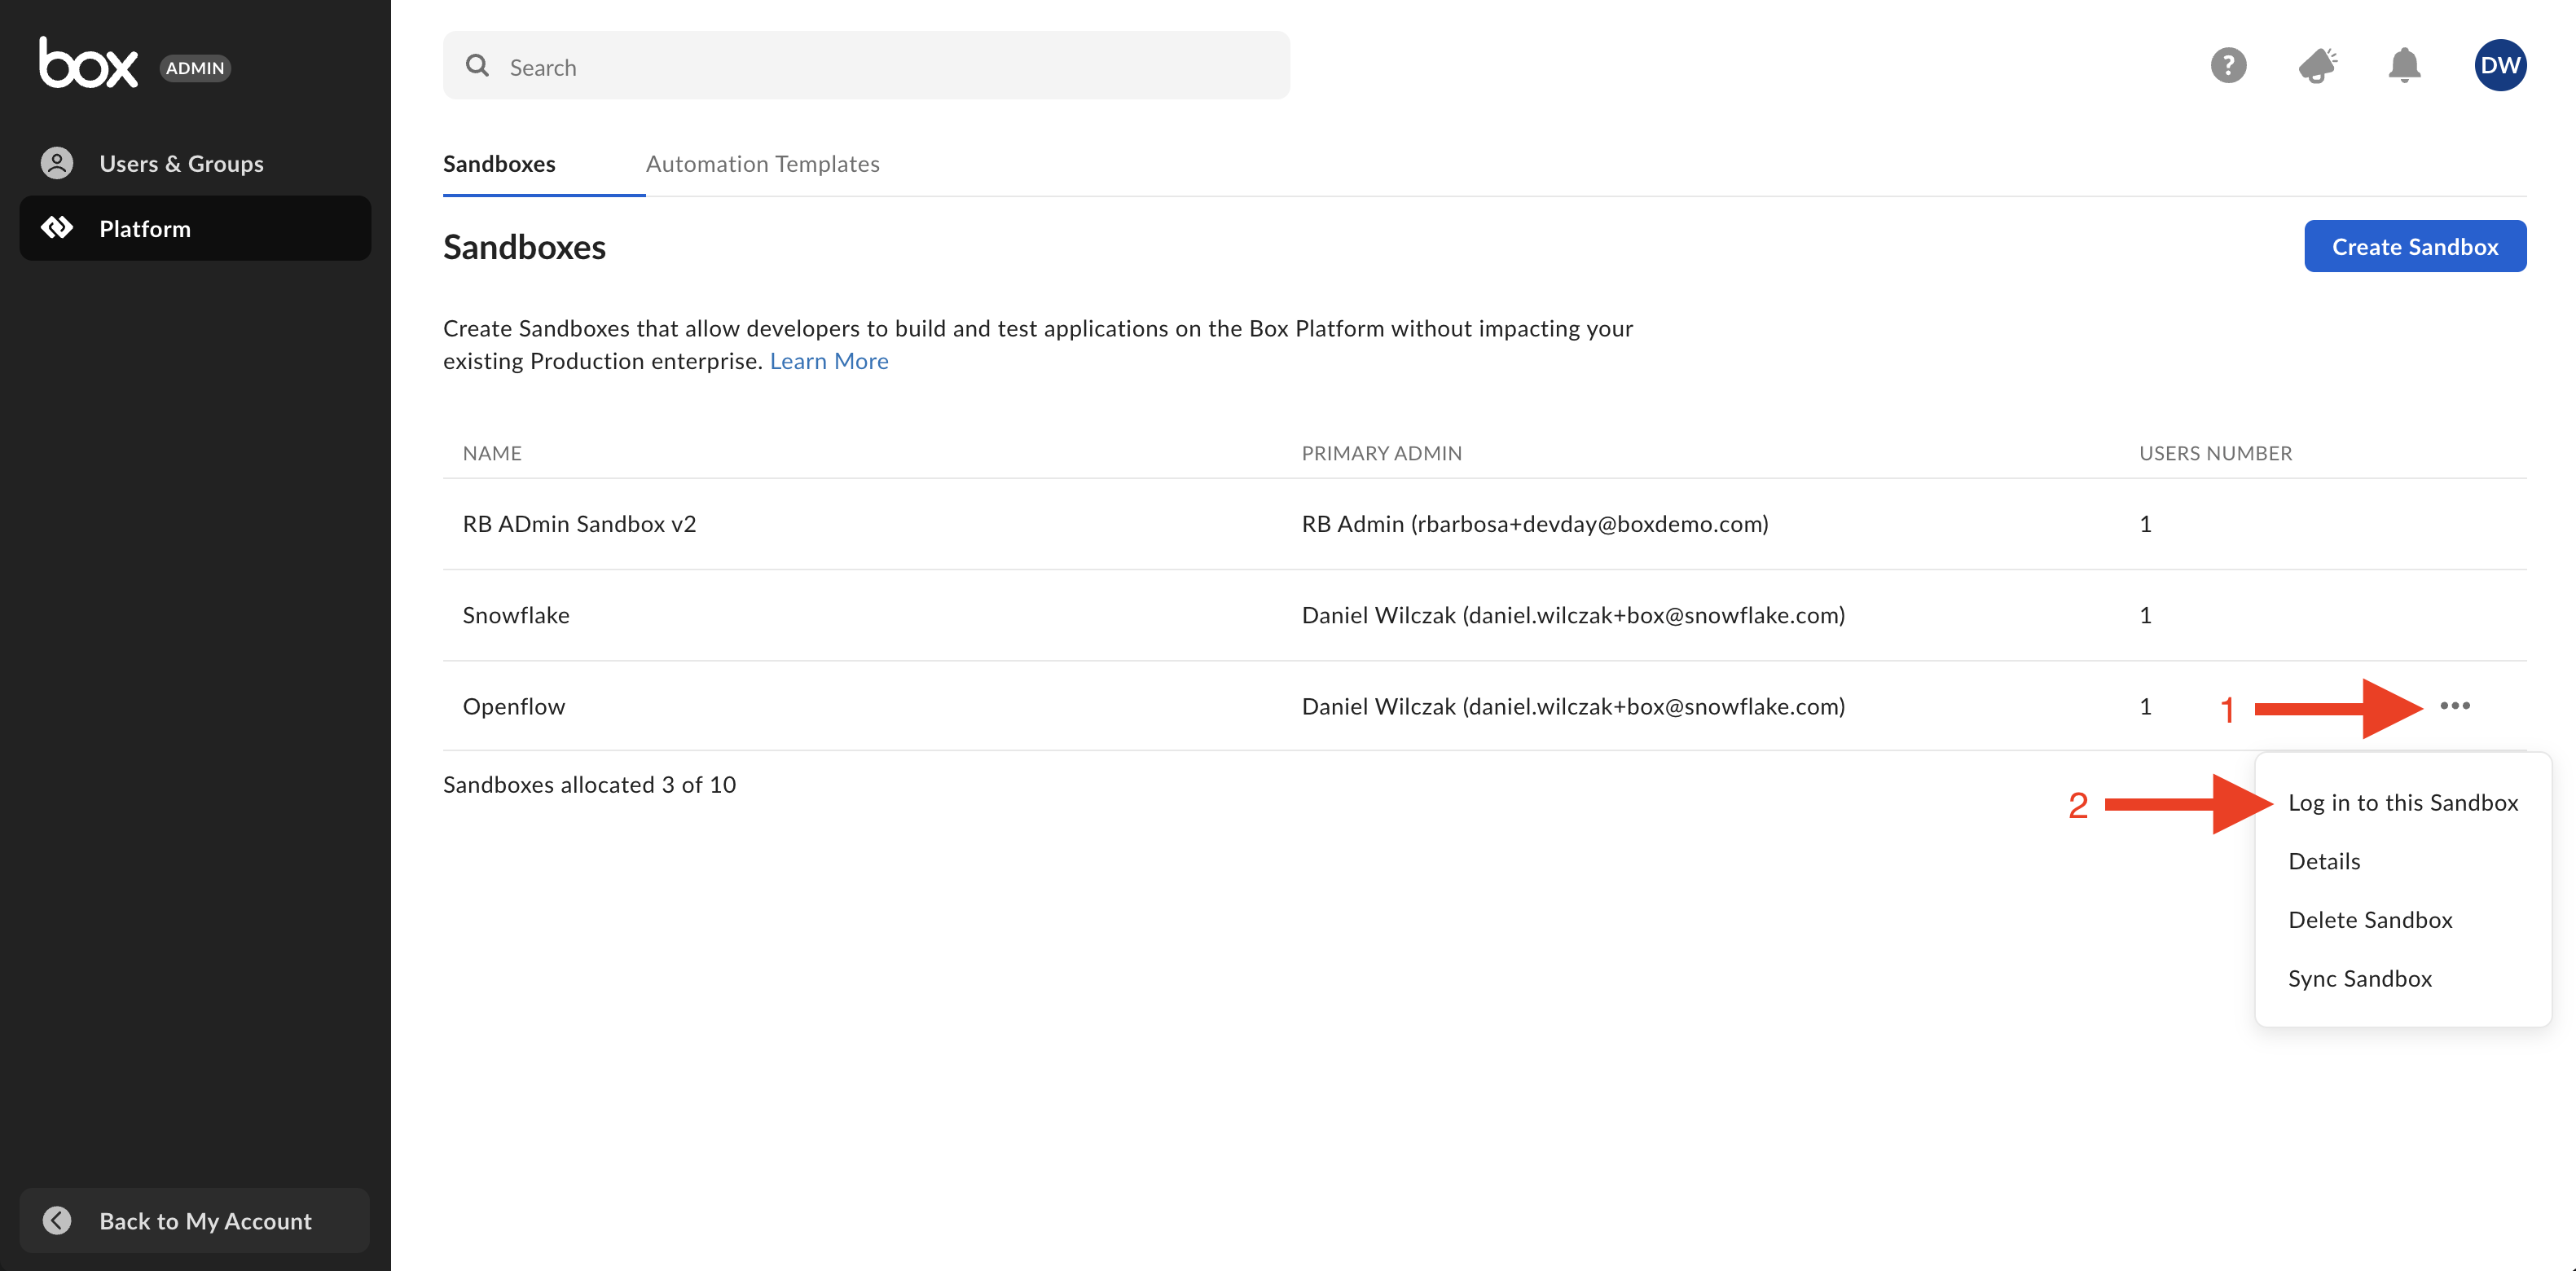Follow the Learn More link

tap(828, 361)
